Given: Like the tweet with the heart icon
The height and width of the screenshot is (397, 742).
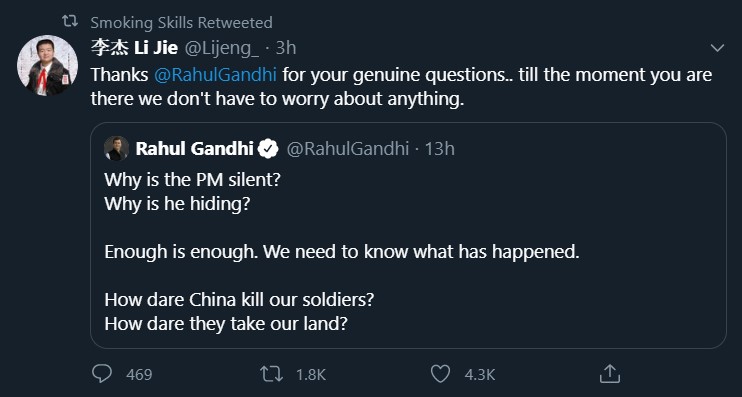Looking at the screenshot, I should tap(440, 374).
